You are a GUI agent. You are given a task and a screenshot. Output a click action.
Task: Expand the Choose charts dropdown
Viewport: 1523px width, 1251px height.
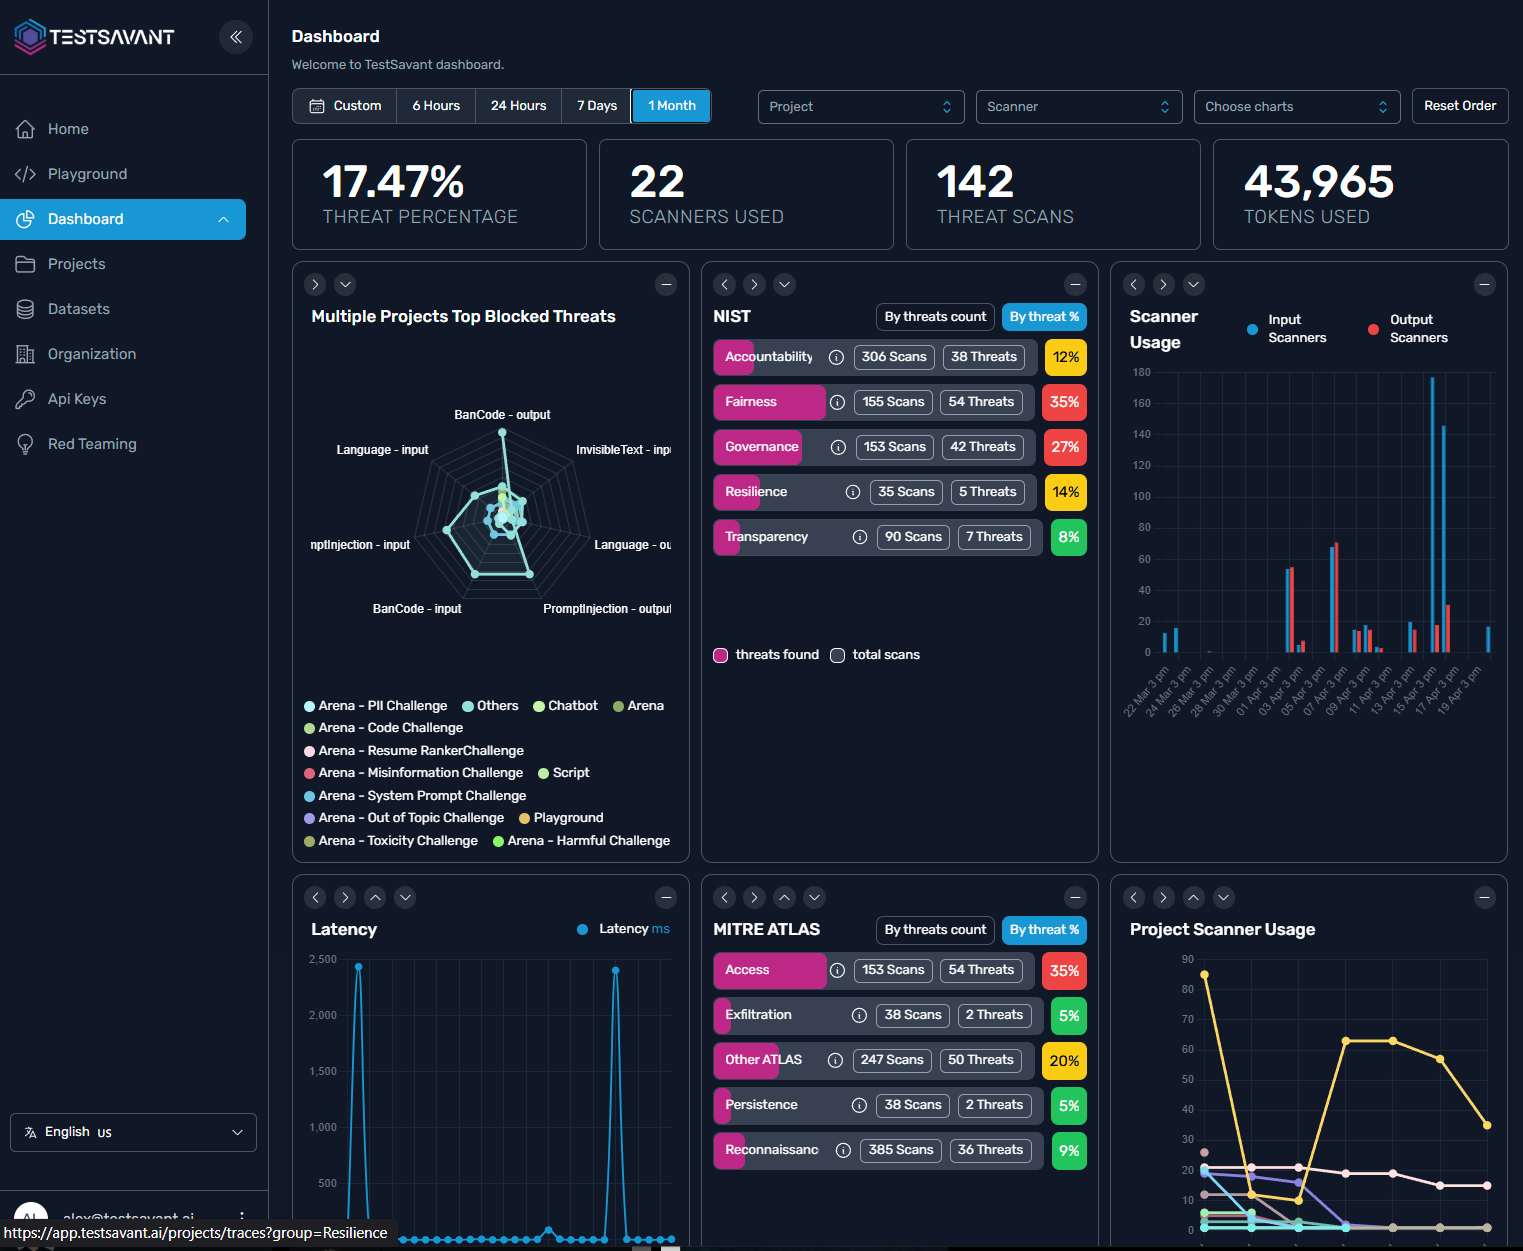click(1296, 107)
